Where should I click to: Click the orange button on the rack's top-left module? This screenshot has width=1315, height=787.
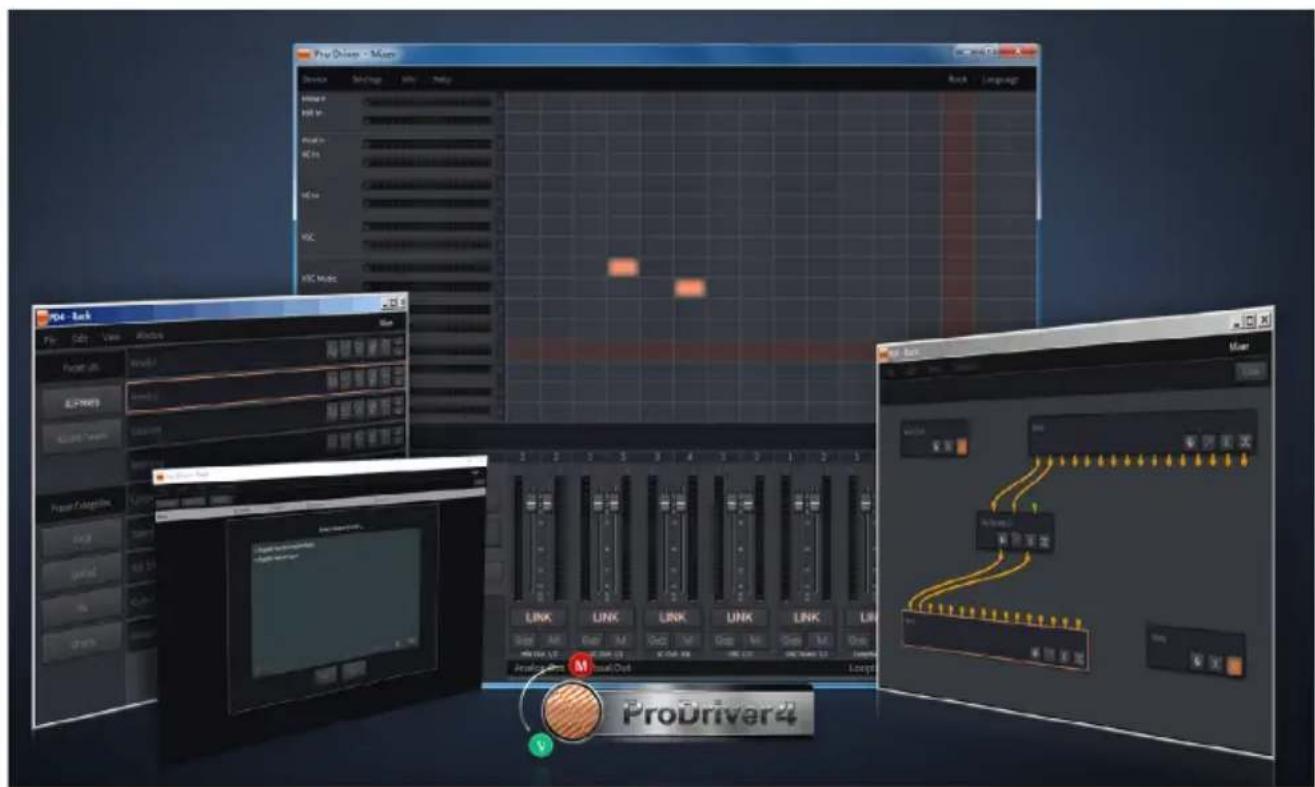click(x=962, y=446)
